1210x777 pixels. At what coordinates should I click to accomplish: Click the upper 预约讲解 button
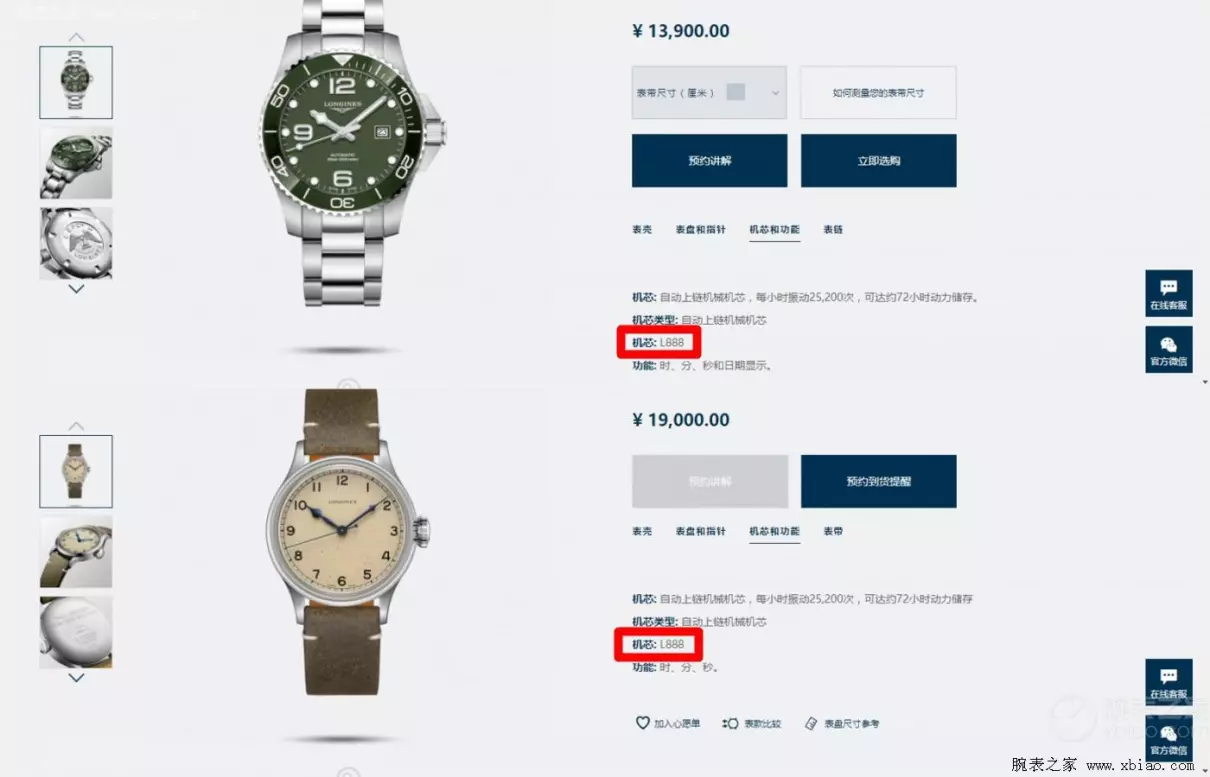[x=709, y=160]
